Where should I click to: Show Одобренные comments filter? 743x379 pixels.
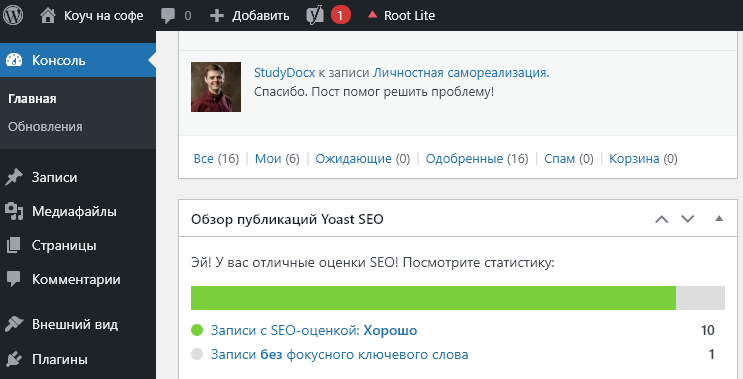coord(464,158)
